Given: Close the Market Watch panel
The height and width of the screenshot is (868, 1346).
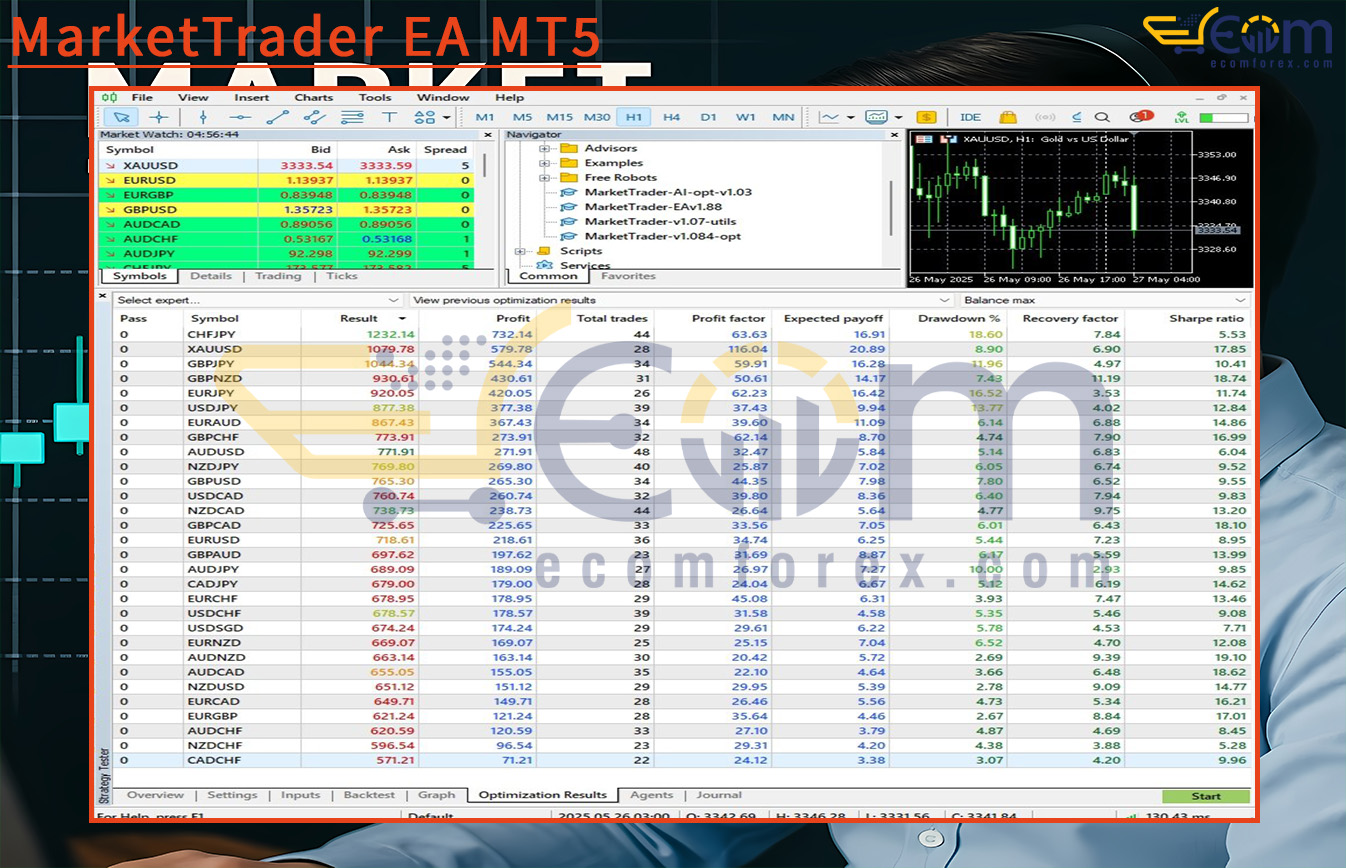Looking at the screenshot, I should [x=488, y=134].
